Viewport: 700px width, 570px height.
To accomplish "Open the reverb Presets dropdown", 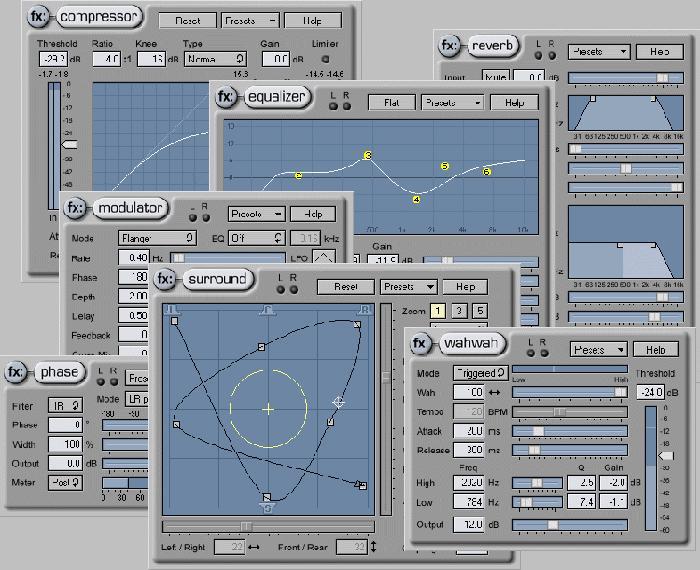I will pyautogui.click(x=599, y=52).
